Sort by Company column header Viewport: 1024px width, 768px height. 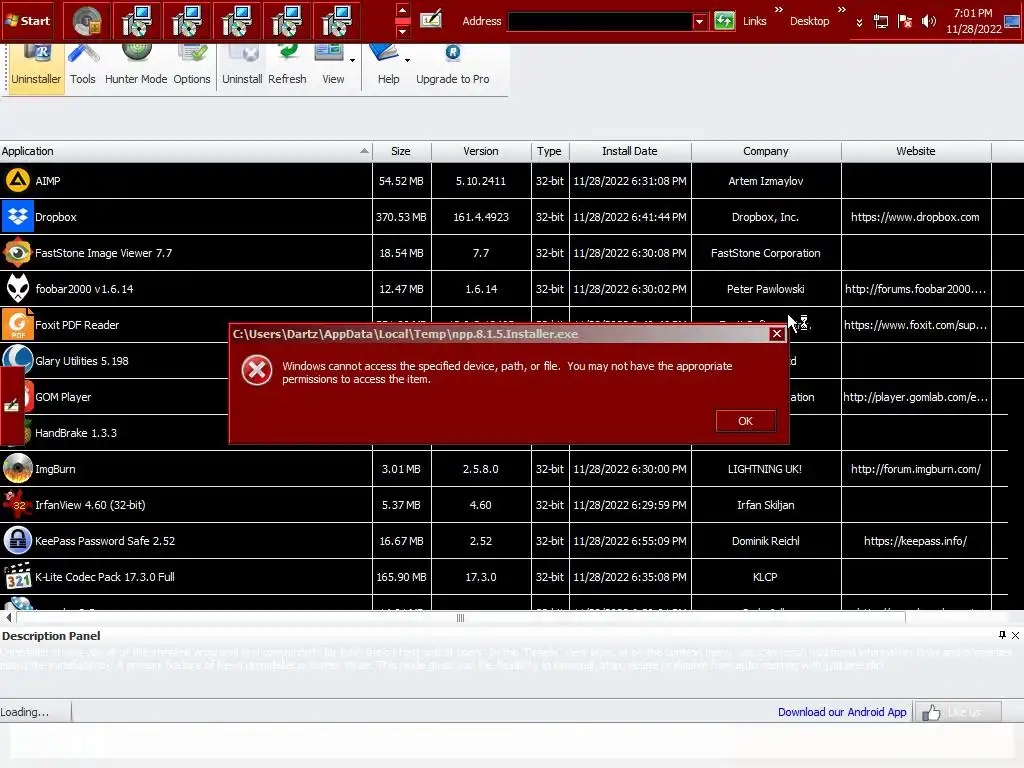click(x=765, y=151)
